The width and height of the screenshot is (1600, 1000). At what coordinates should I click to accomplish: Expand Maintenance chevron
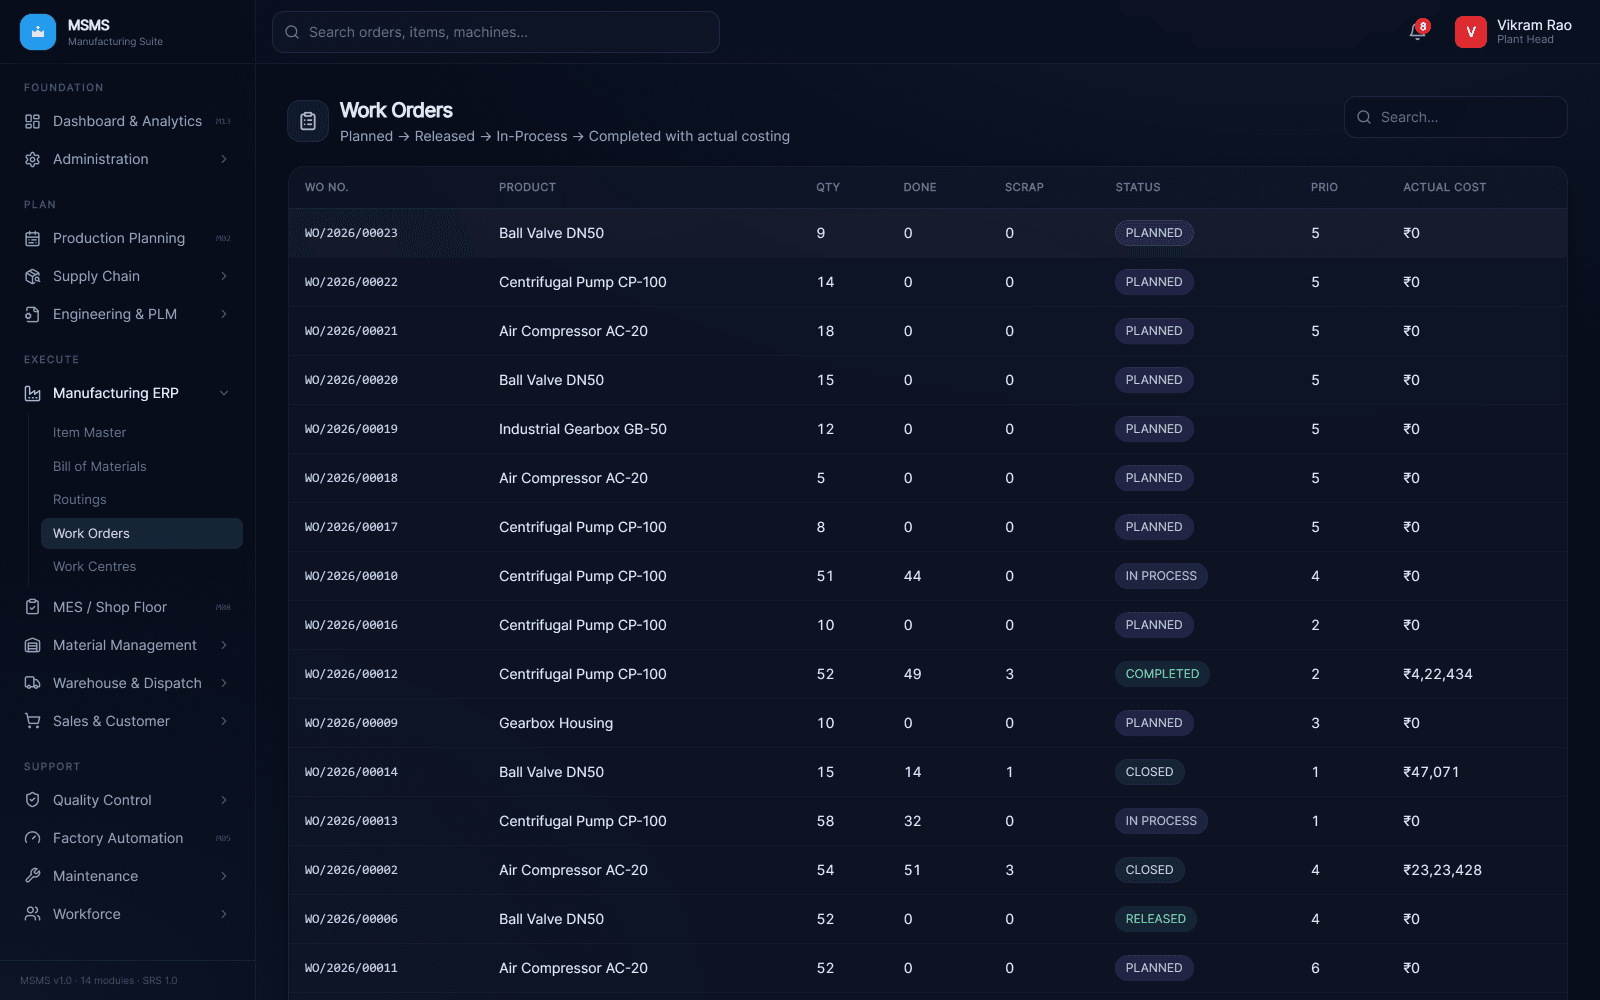tap(224, 876)
